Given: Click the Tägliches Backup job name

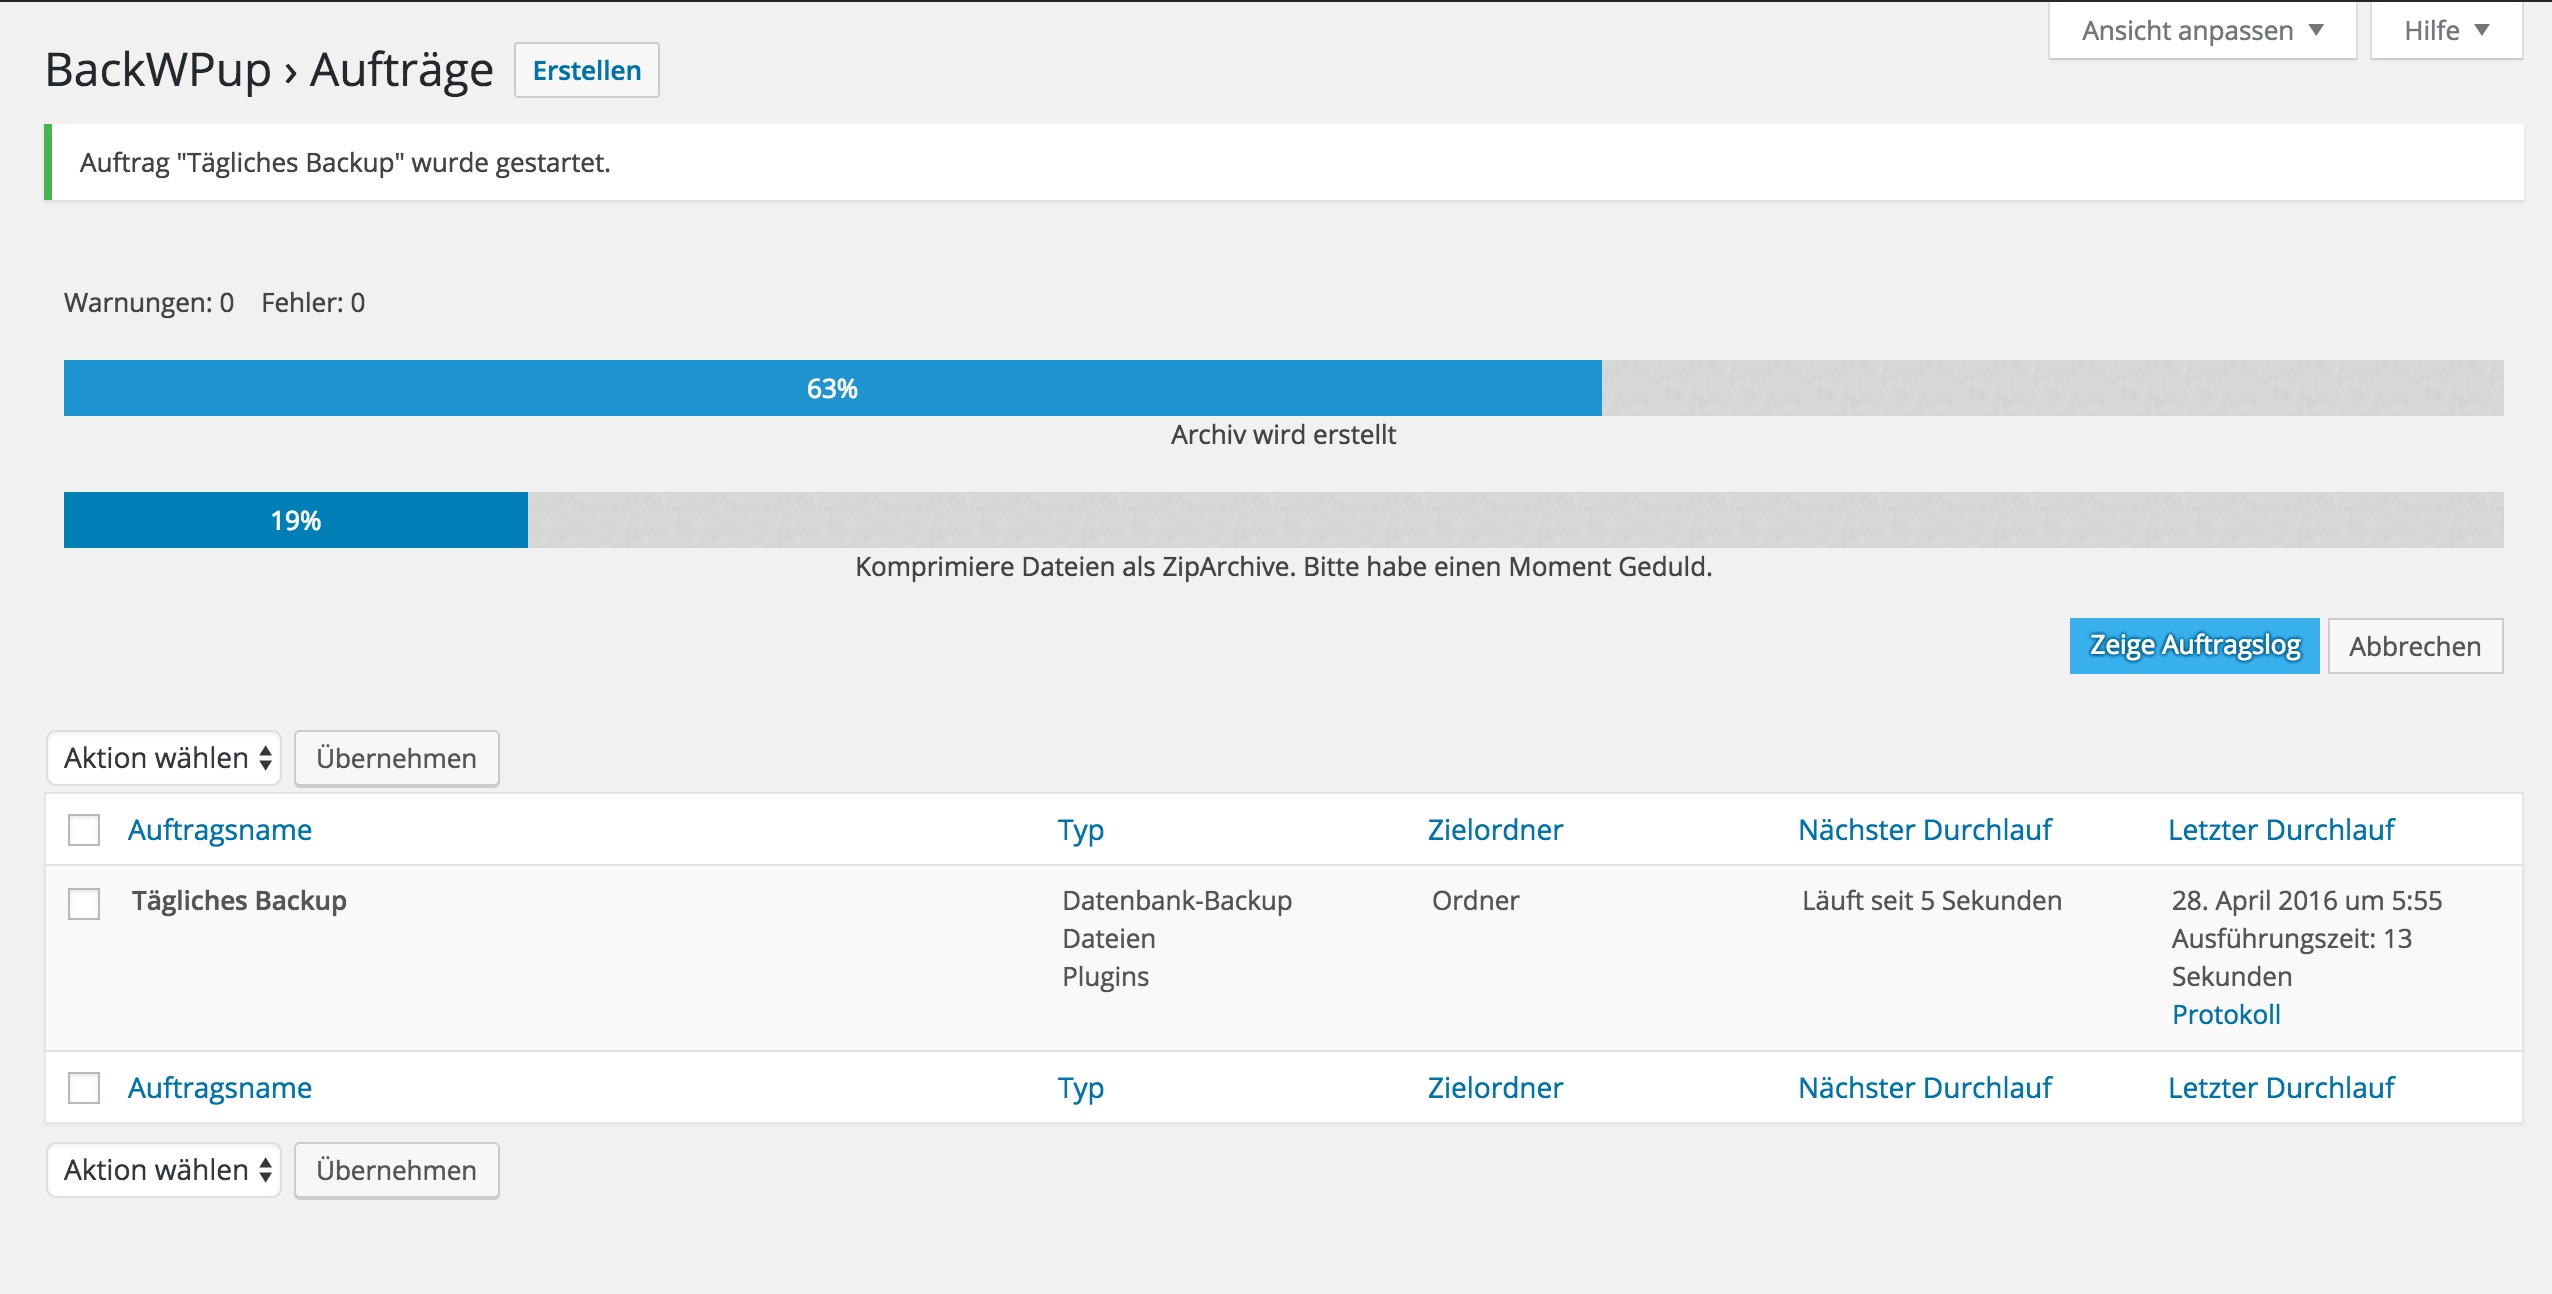Looking at the screenshot, I should (239, 901).
